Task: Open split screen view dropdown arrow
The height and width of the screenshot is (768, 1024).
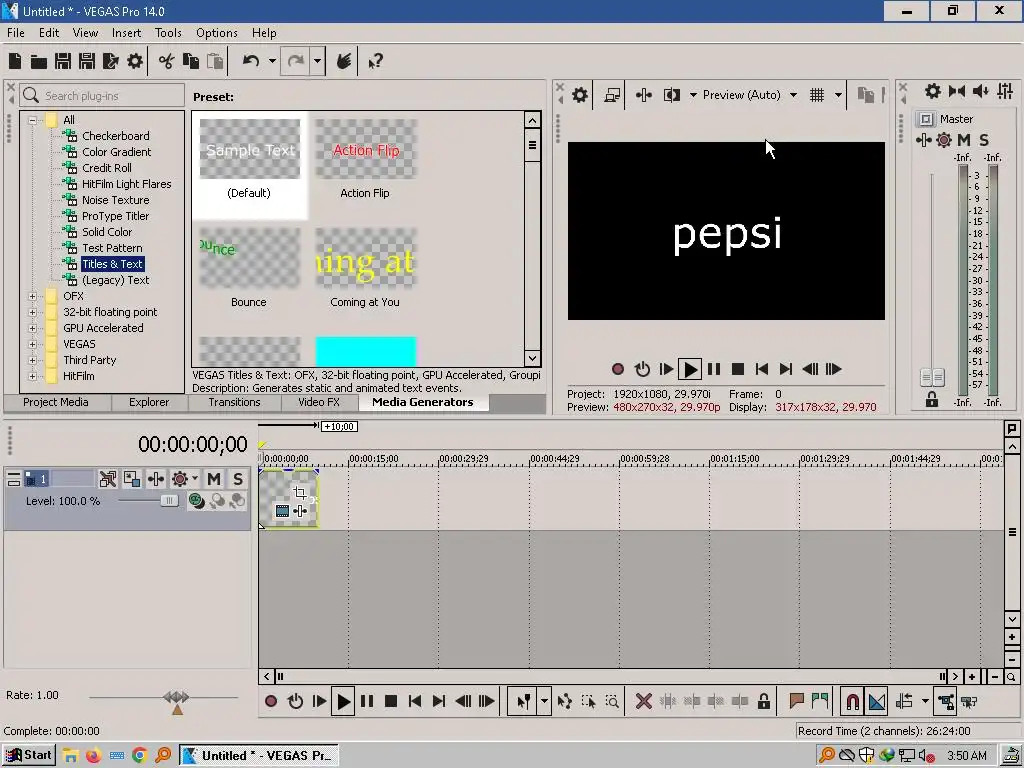Action: tap(693, 95)
